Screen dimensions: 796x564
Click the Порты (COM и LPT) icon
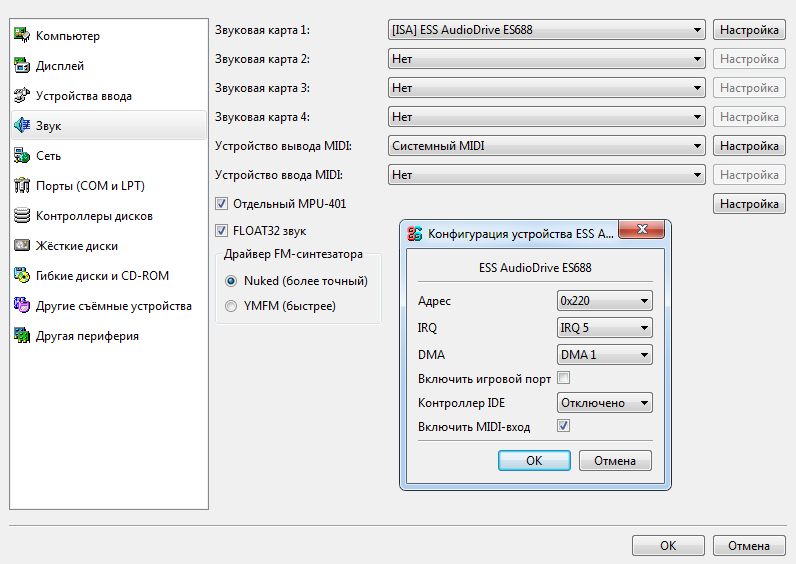[x=22, y=185]
